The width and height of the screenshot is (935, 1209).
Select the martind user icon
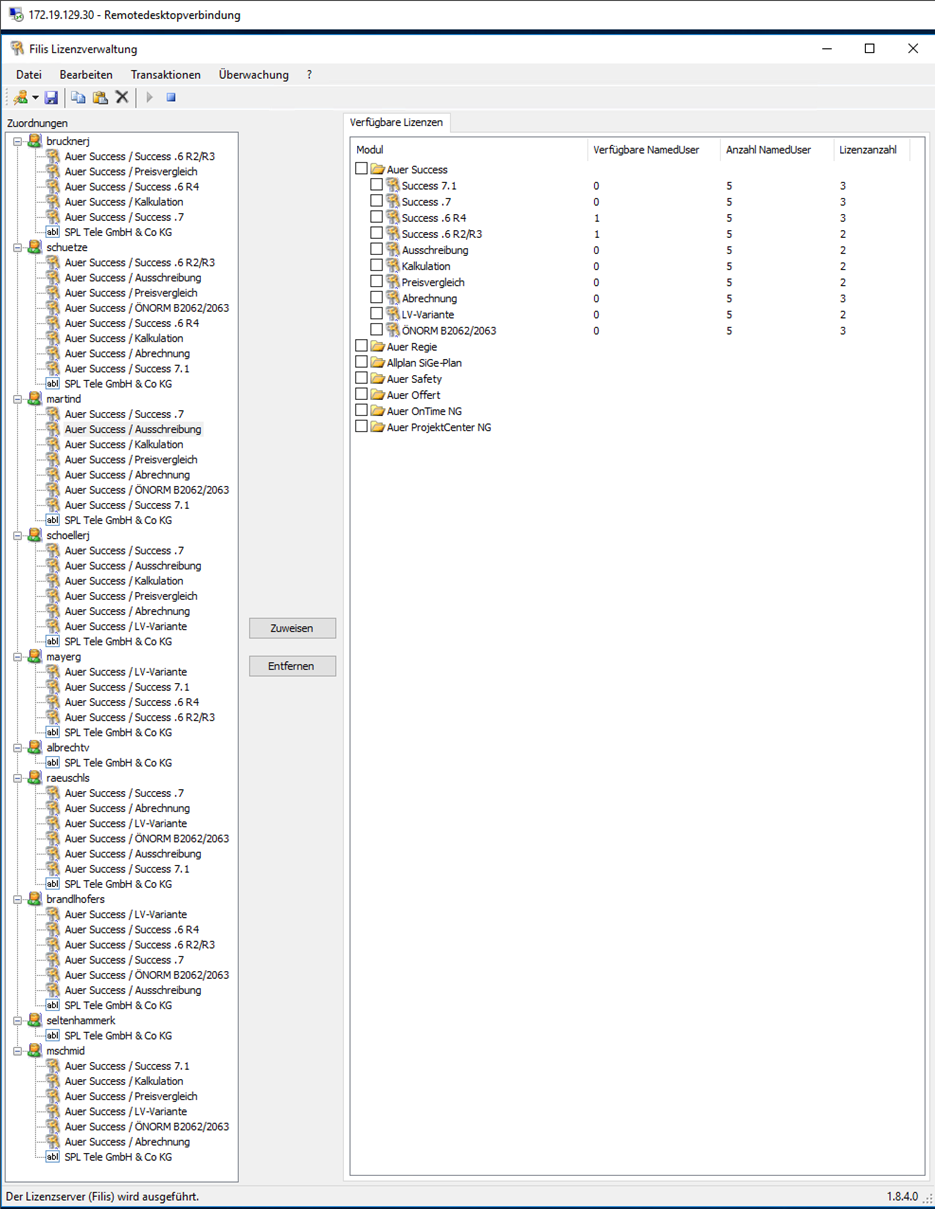click(35, 399)
